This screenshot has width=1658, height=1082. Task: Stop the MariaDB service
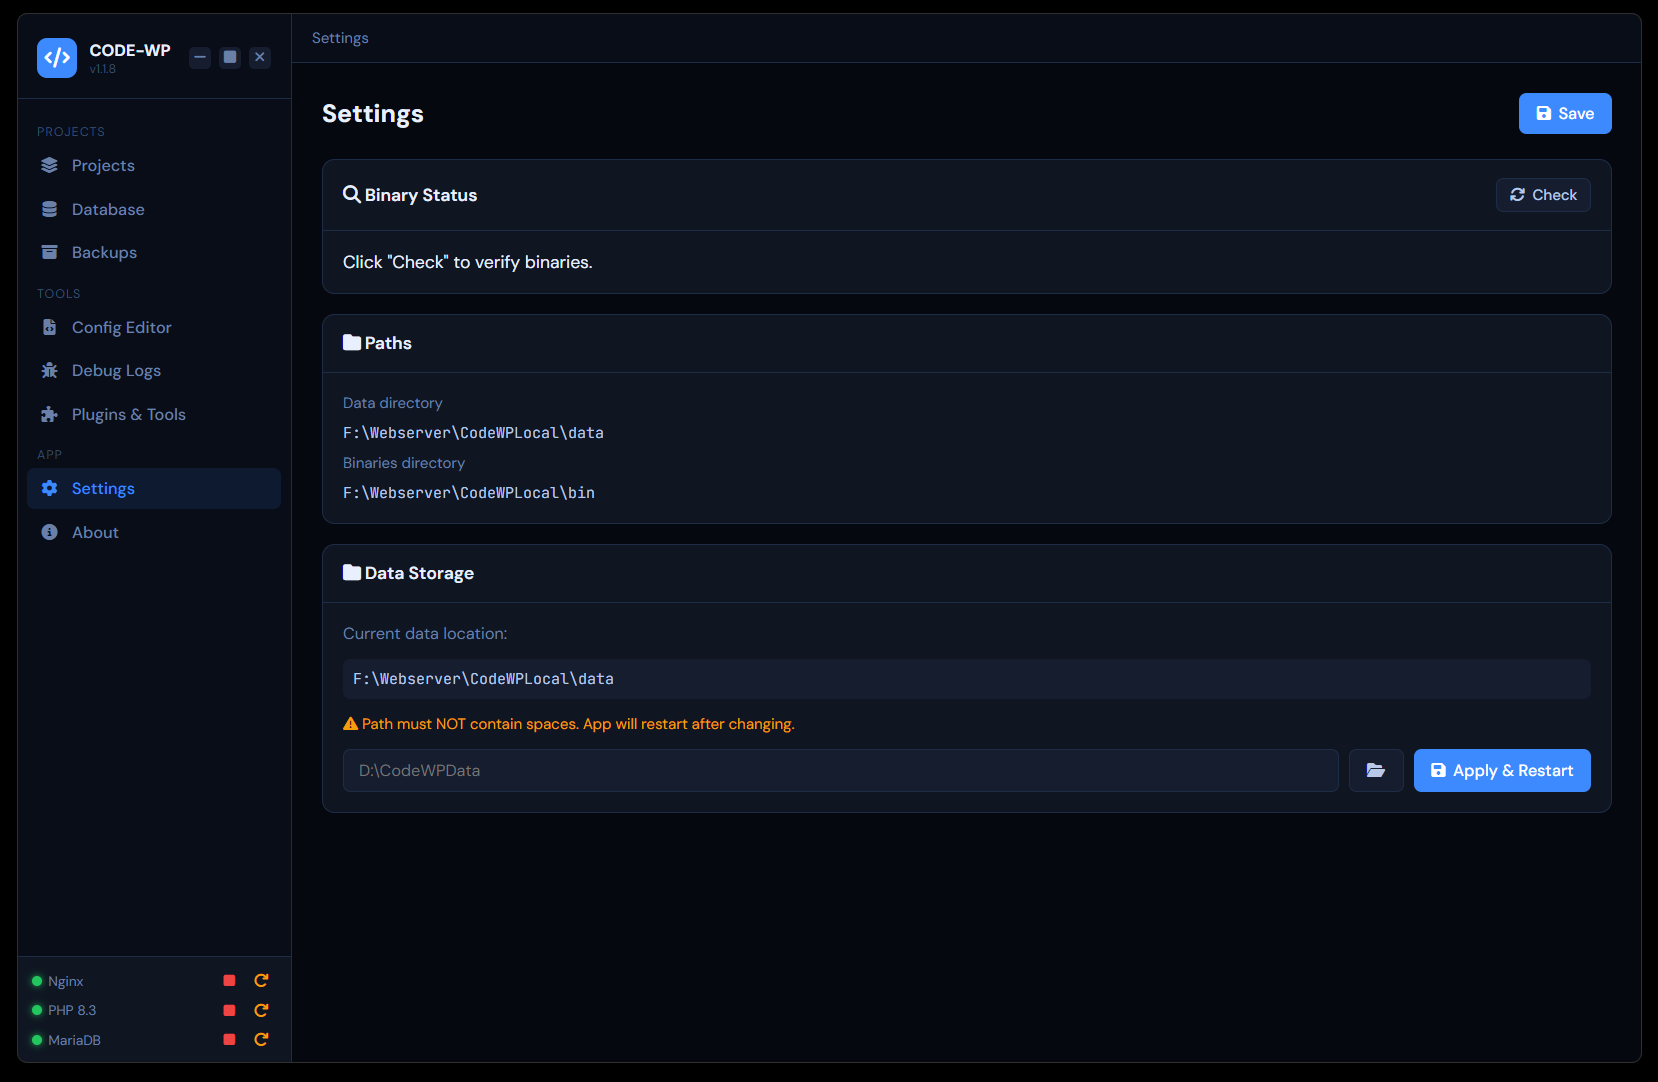click(x=229, y=1040)
